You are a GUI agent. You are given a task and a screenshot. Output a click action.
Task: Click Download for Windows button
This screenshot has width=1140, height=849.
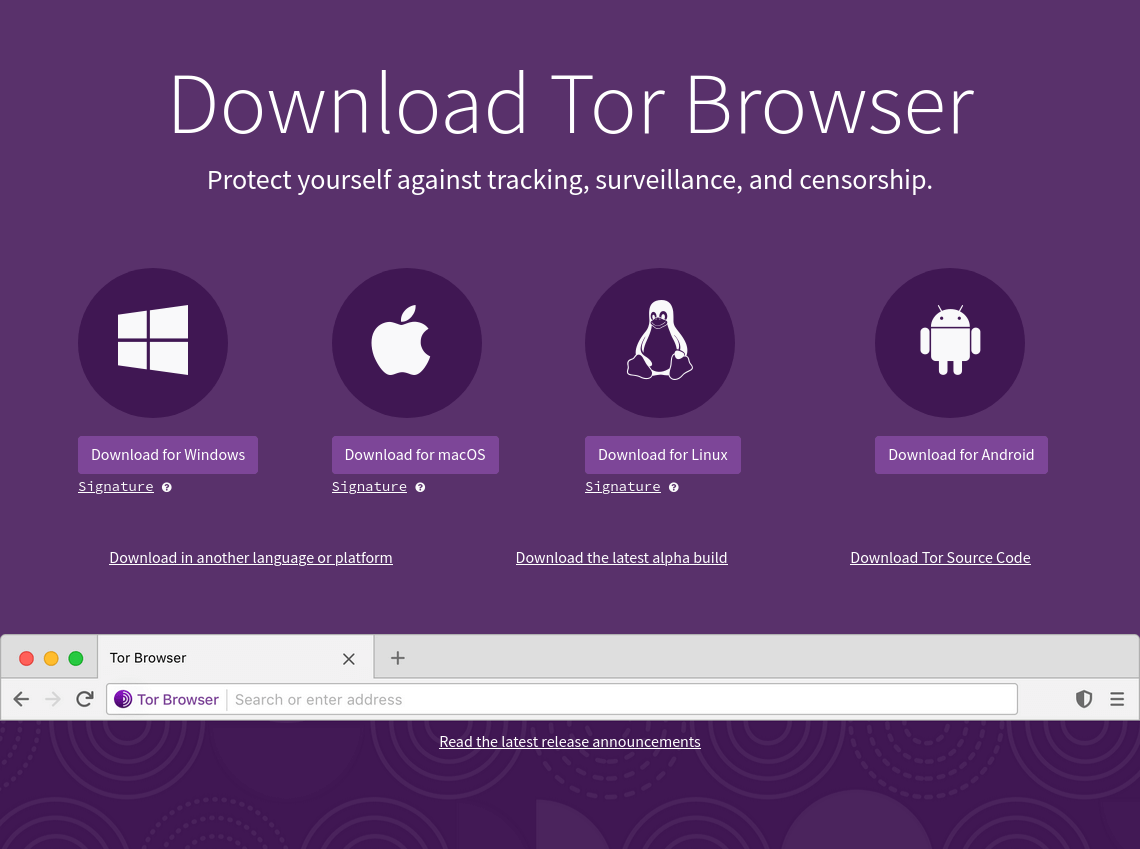(x=168, y=455)
